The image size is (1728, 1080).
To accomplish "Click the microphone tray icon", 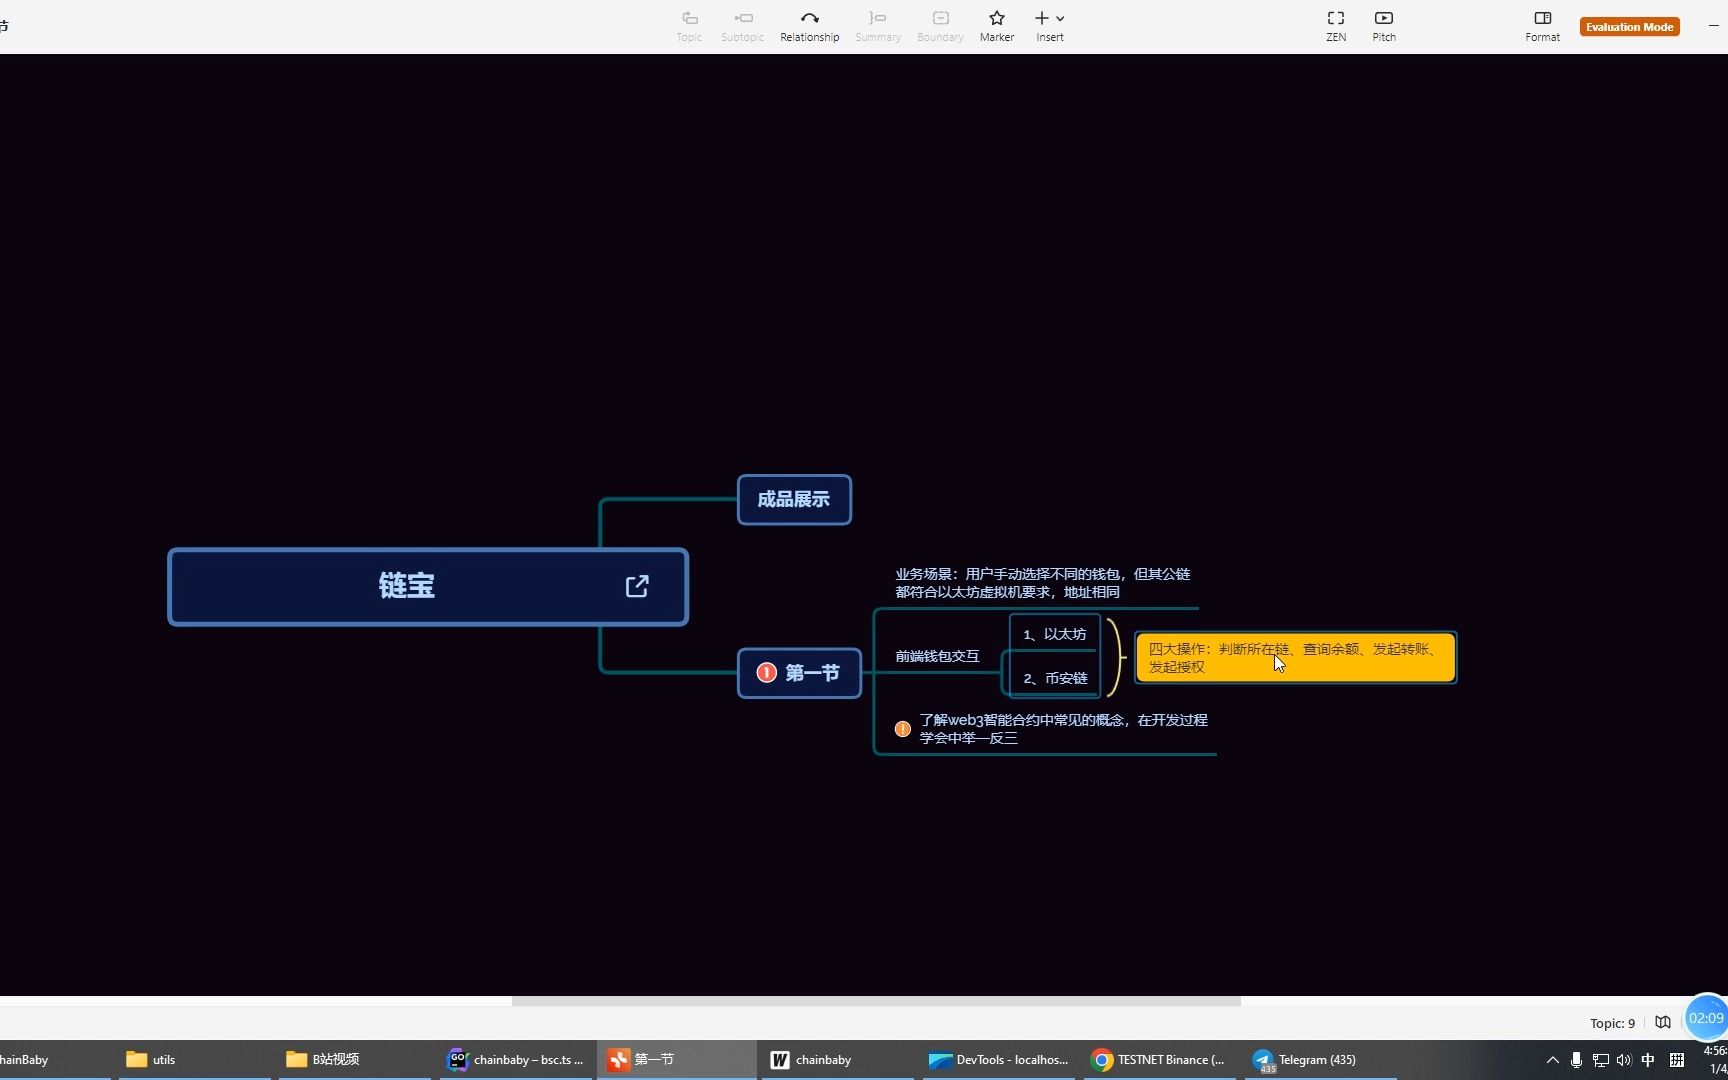I will [x=1576, y=1060].
